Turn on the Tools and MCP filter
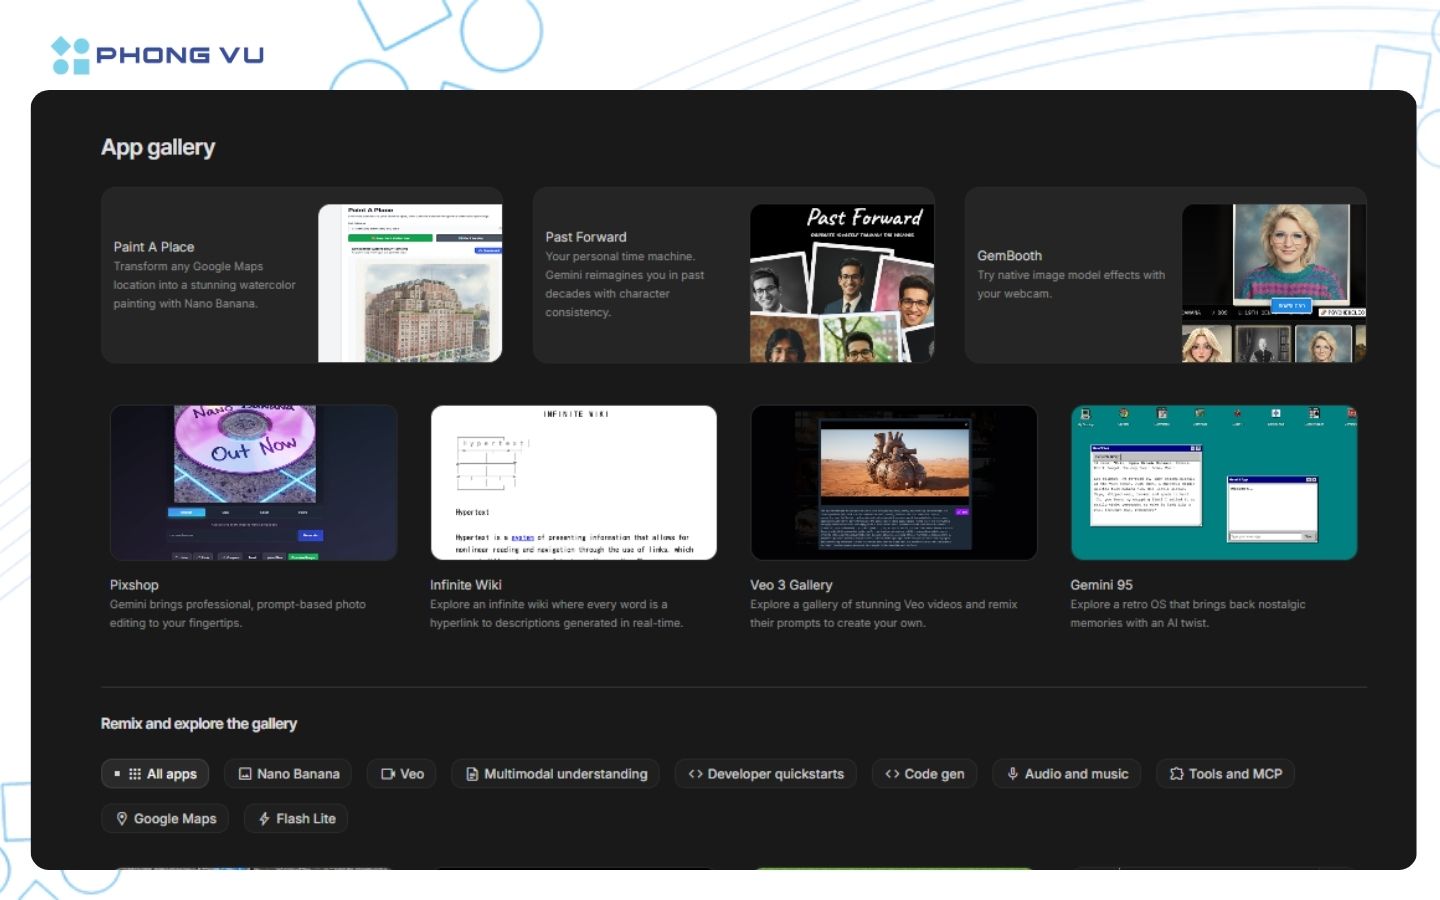 1225,773
